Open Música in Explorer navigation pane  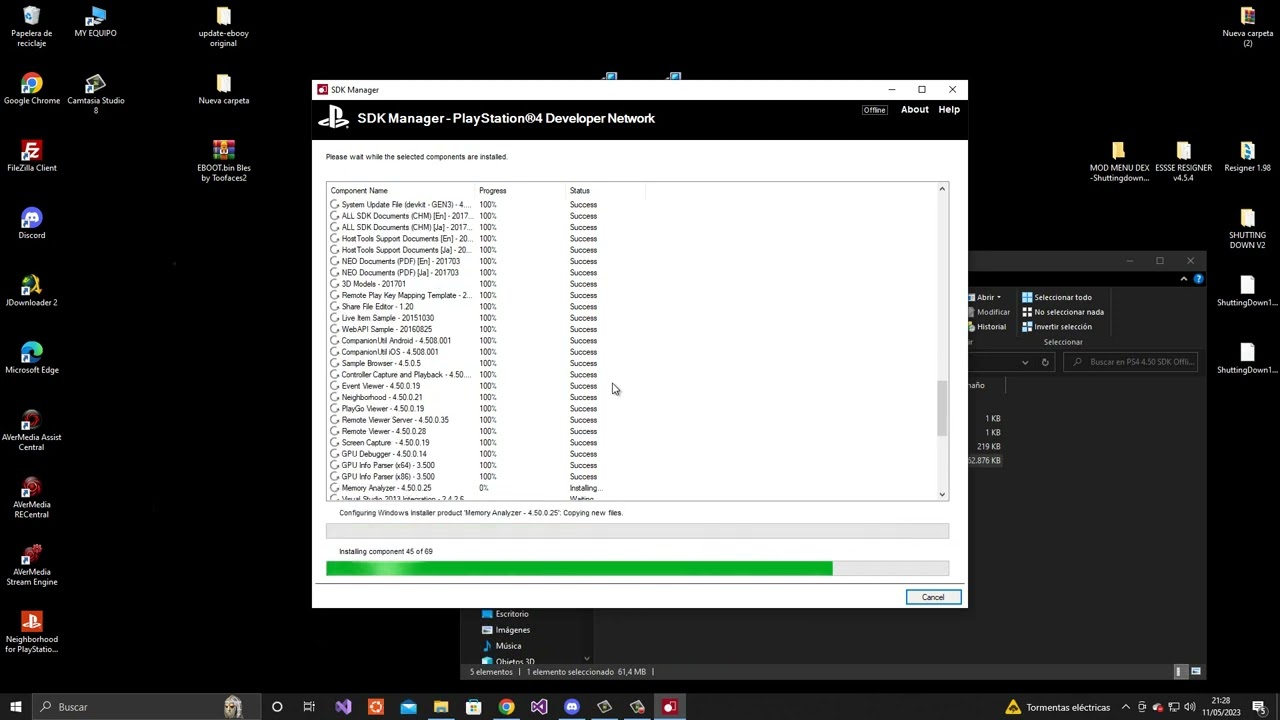click(x=502, y=646)
